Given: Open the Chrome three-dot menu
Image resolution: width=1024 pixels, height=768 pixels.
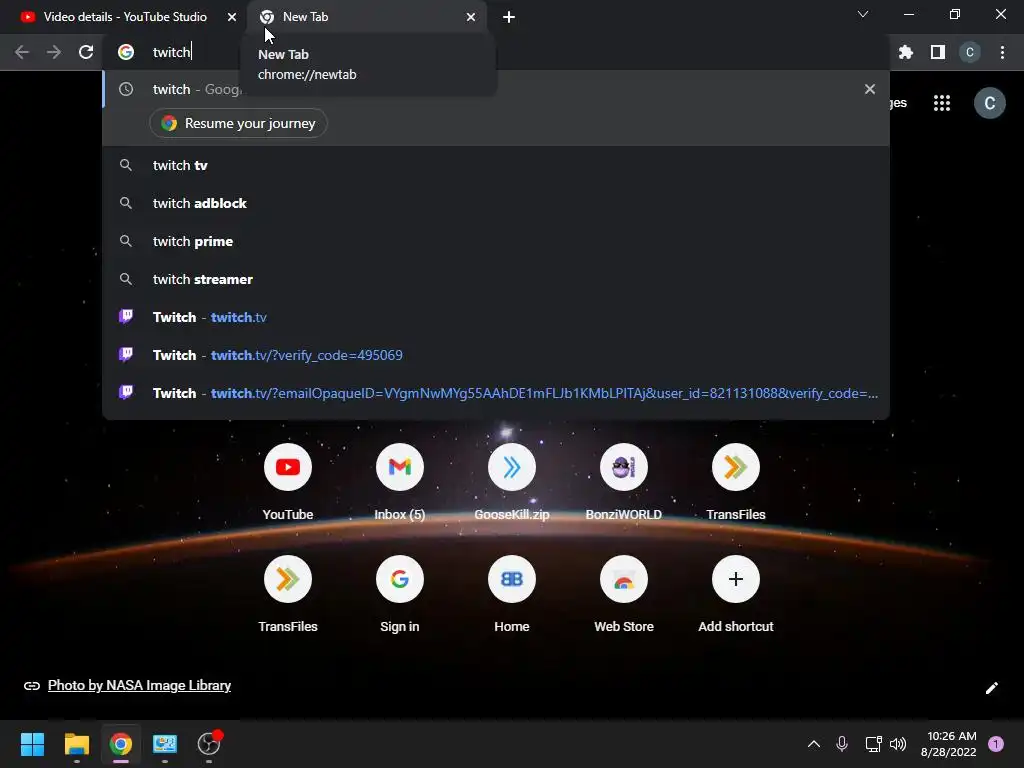Looking at the screenshot, I should 1002,52.
